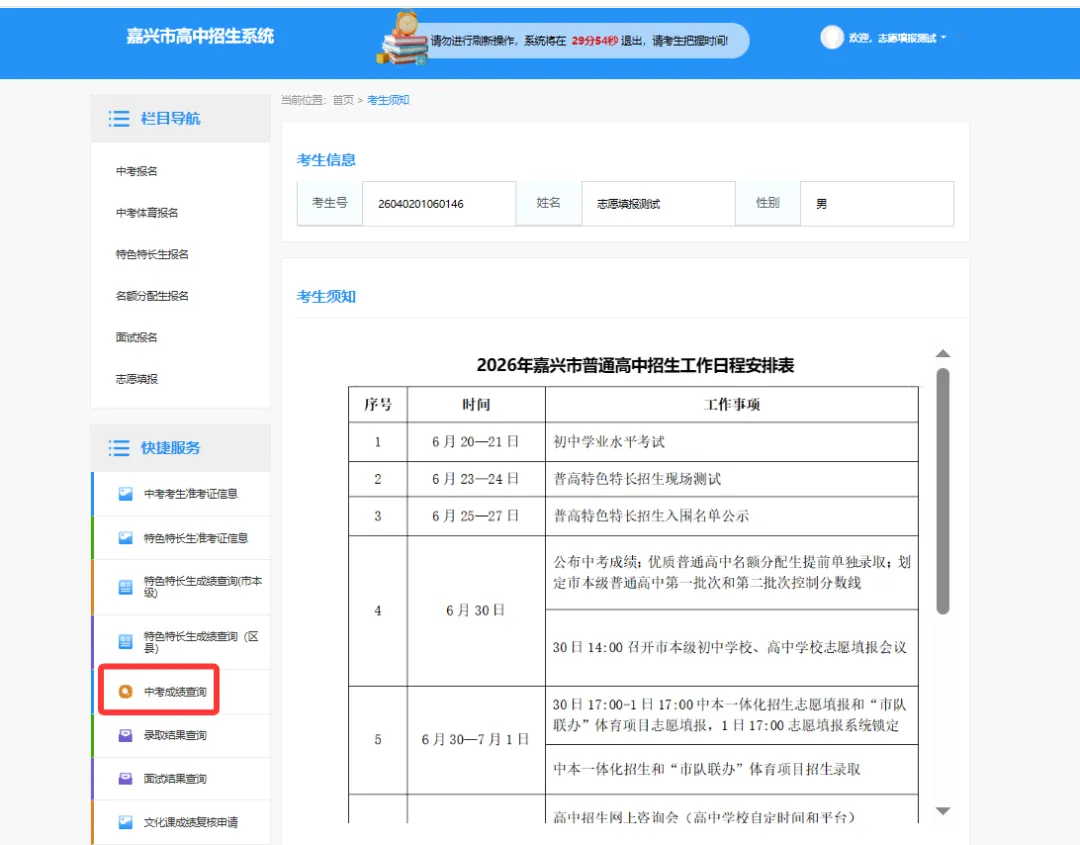Click the 中考考生准考证信息 icon
This screenshot has width=1080, height=845.
pyautogui.click(x=125, y=494)
